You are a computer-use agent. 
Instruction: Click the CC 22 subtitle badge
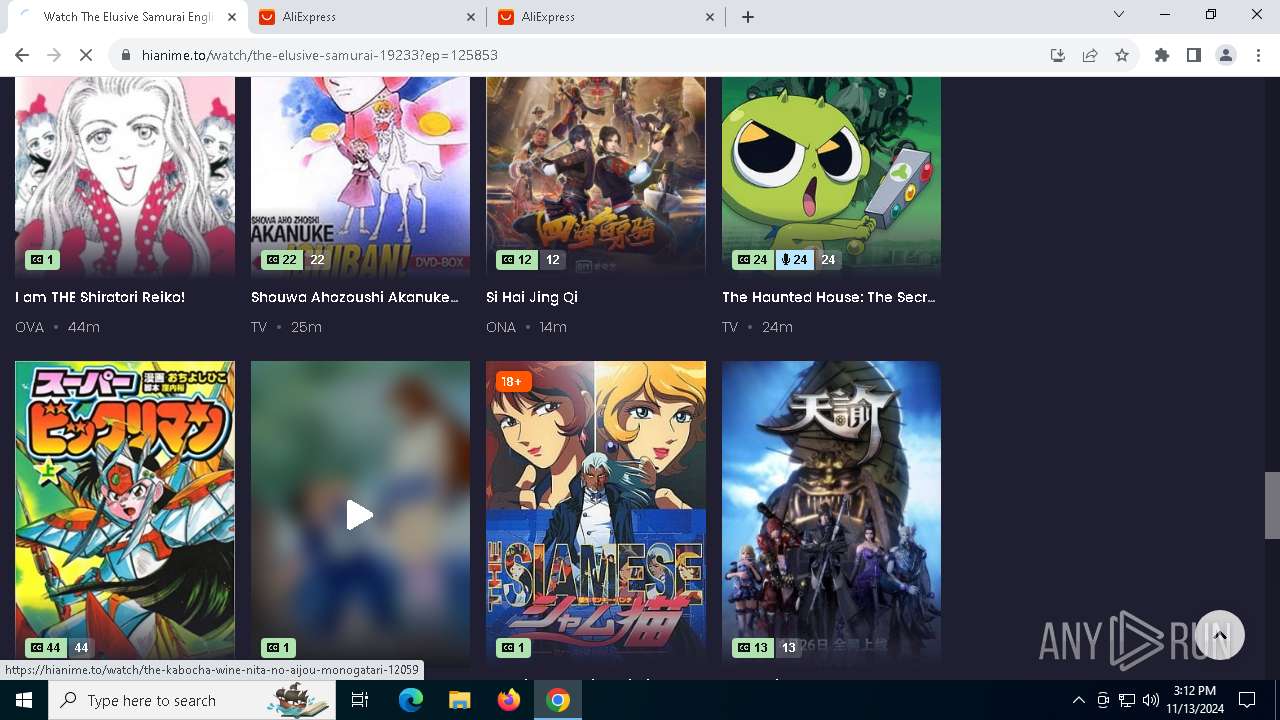click(280, 260)
